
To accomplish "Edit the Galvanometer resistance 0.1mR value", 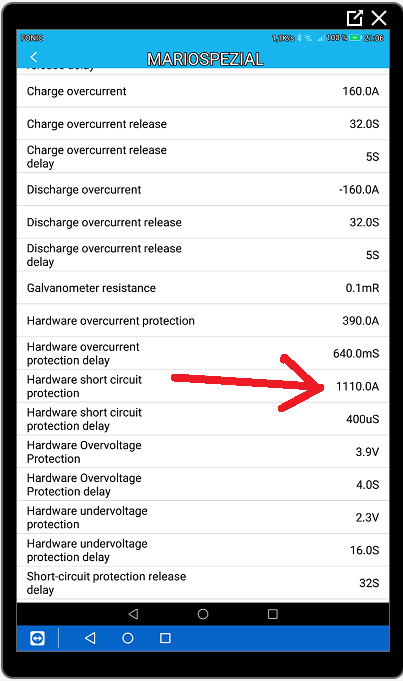I will tap(362, 288).
